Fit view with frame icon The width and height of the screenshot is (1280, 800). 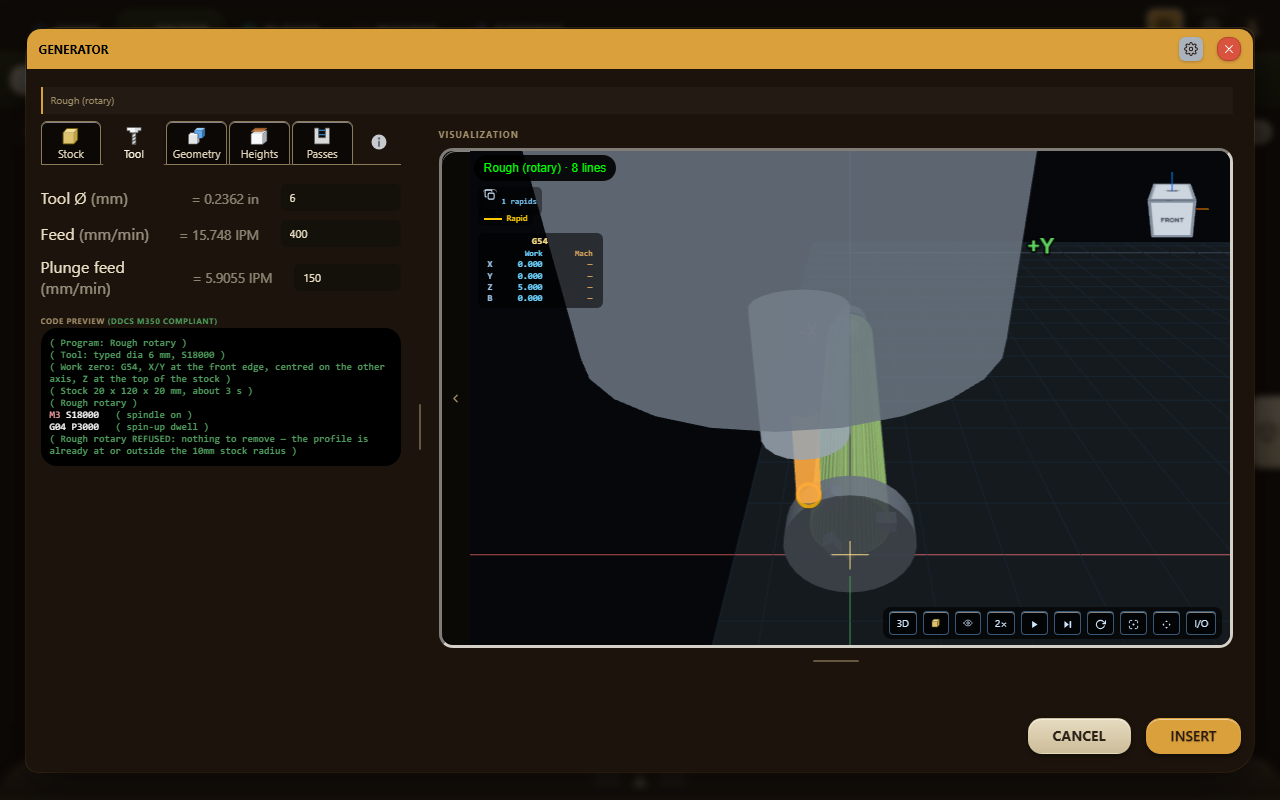point(1133,623)
